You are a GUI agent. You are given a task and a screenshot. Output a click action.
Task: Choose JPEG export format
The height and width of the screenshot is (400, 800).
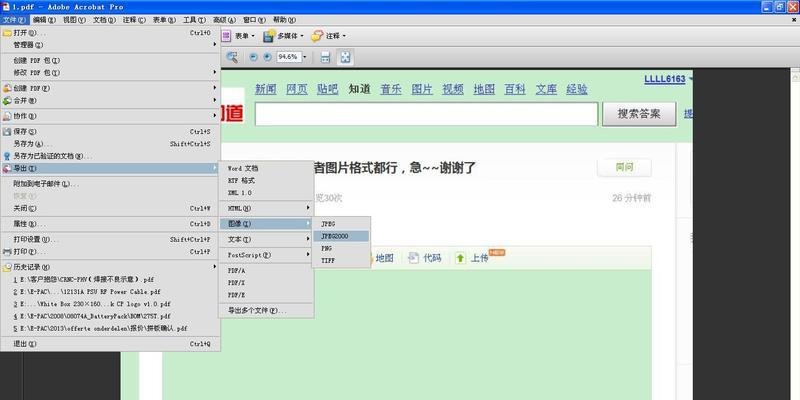coord(341,224)
